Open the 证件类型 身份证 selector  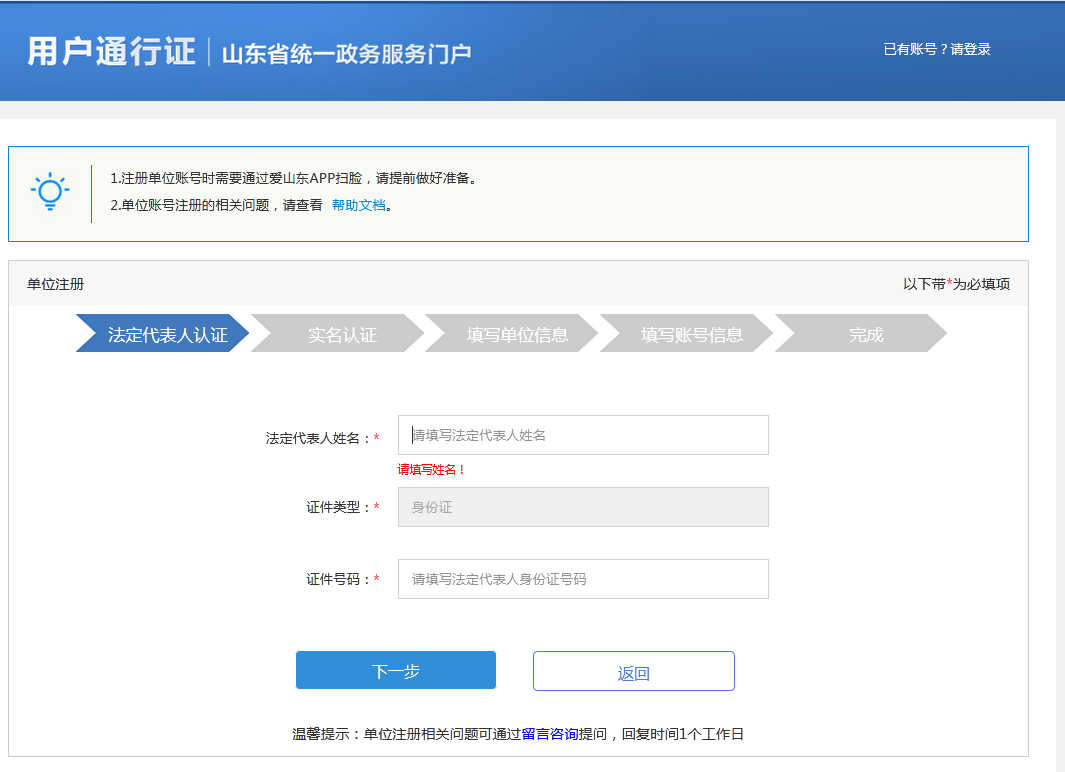click(583, 507)
